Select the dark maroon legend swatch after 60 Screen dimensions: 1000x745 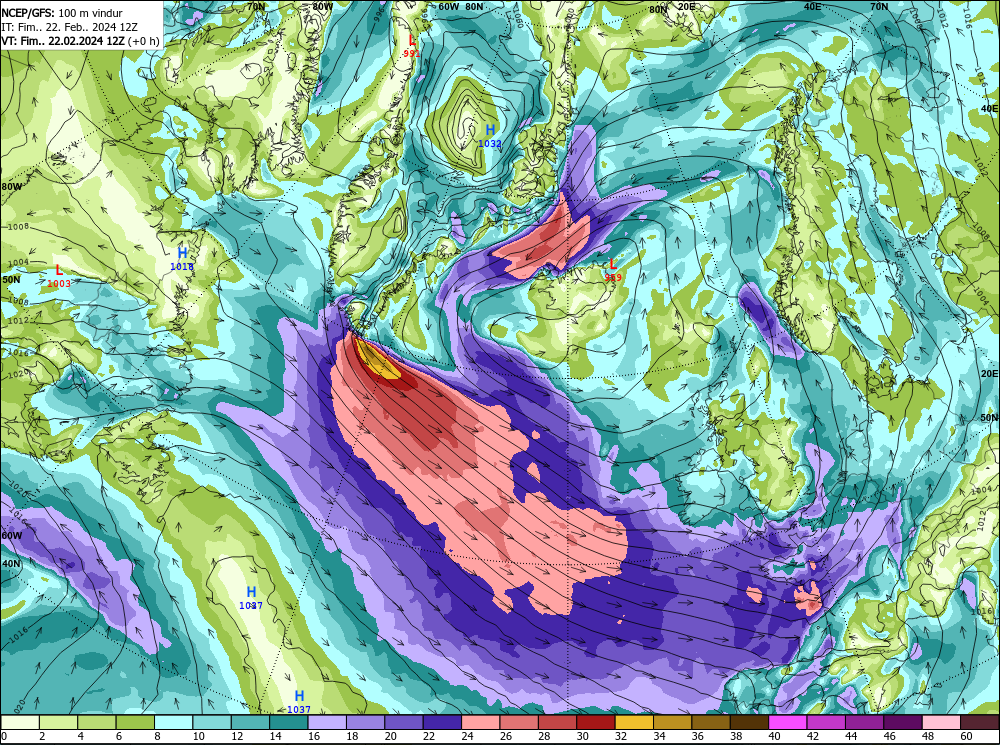click(x=980, y=722)
